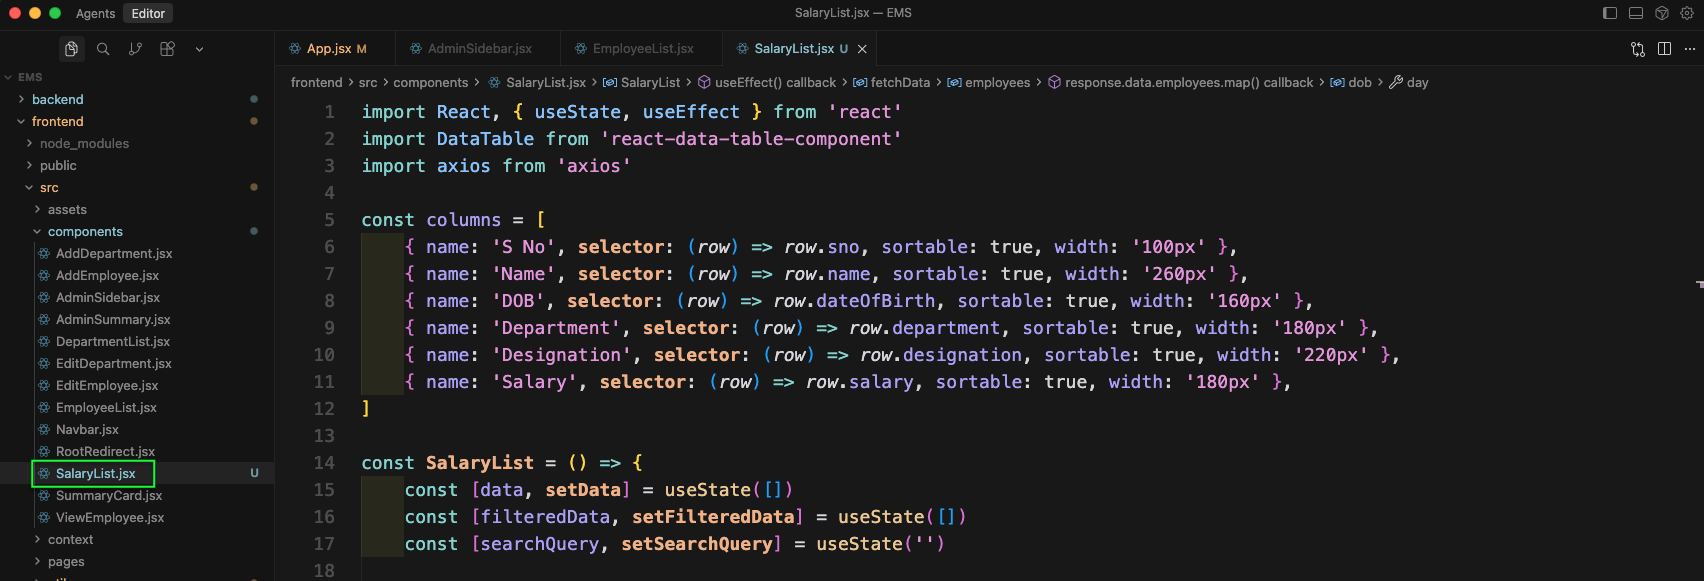Toggle the bottom panel layout icon

pyautogui.click(x=1636, y=13)
